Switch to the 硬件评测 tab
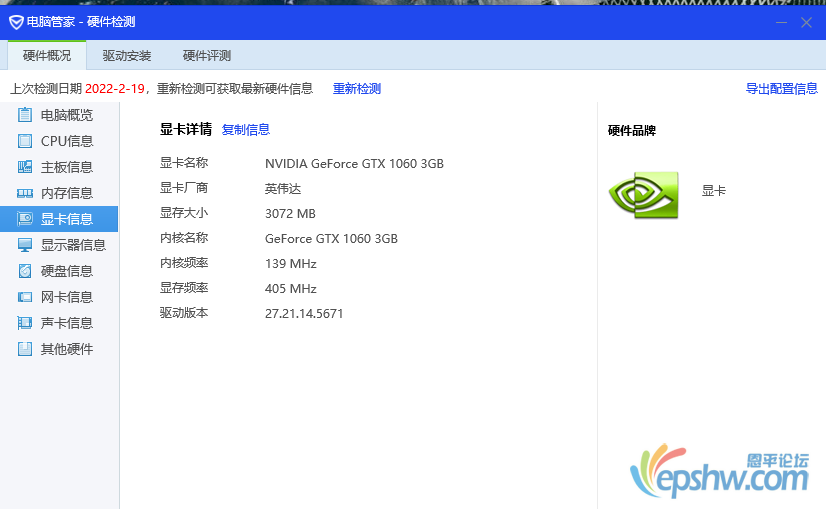This screenshot has width=826, height=509. coord(207,55)
